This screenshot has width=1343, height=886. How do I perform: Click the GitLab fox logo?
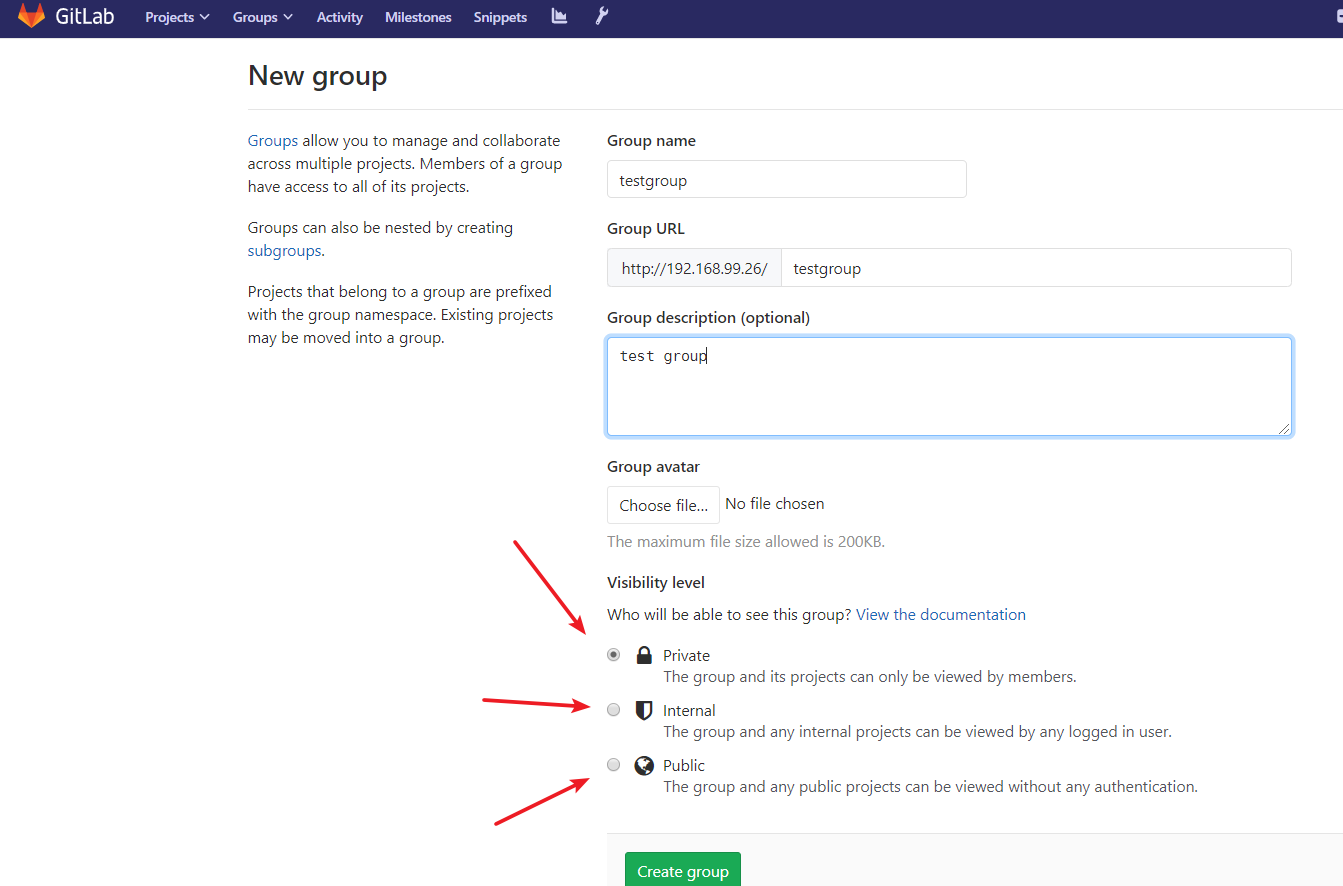pyautogui.click(x=30, y=15)
